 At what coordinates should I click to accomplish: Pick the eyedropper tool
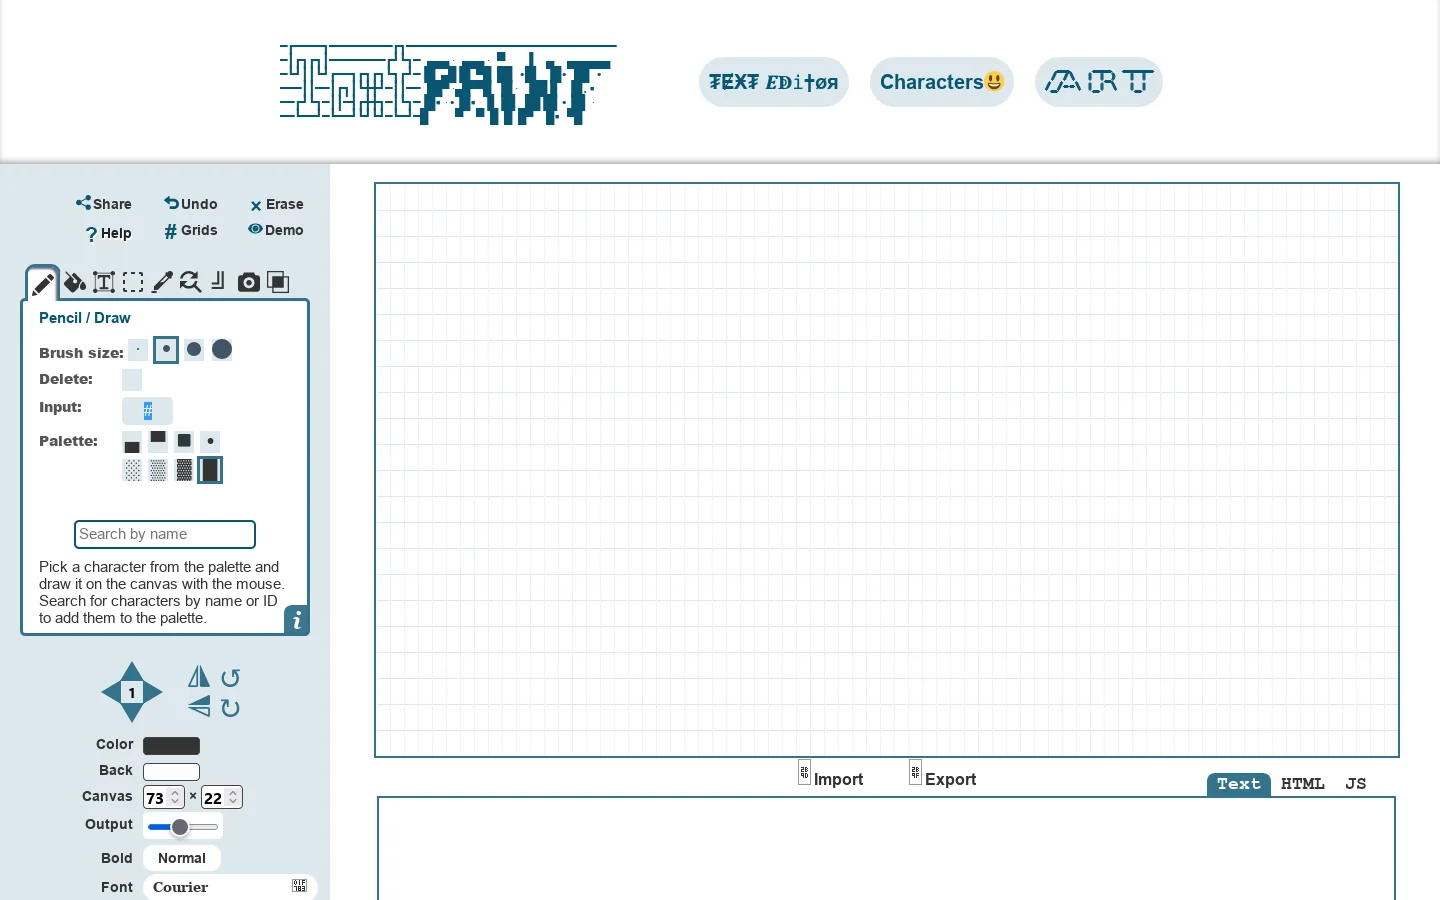point(162,282)
